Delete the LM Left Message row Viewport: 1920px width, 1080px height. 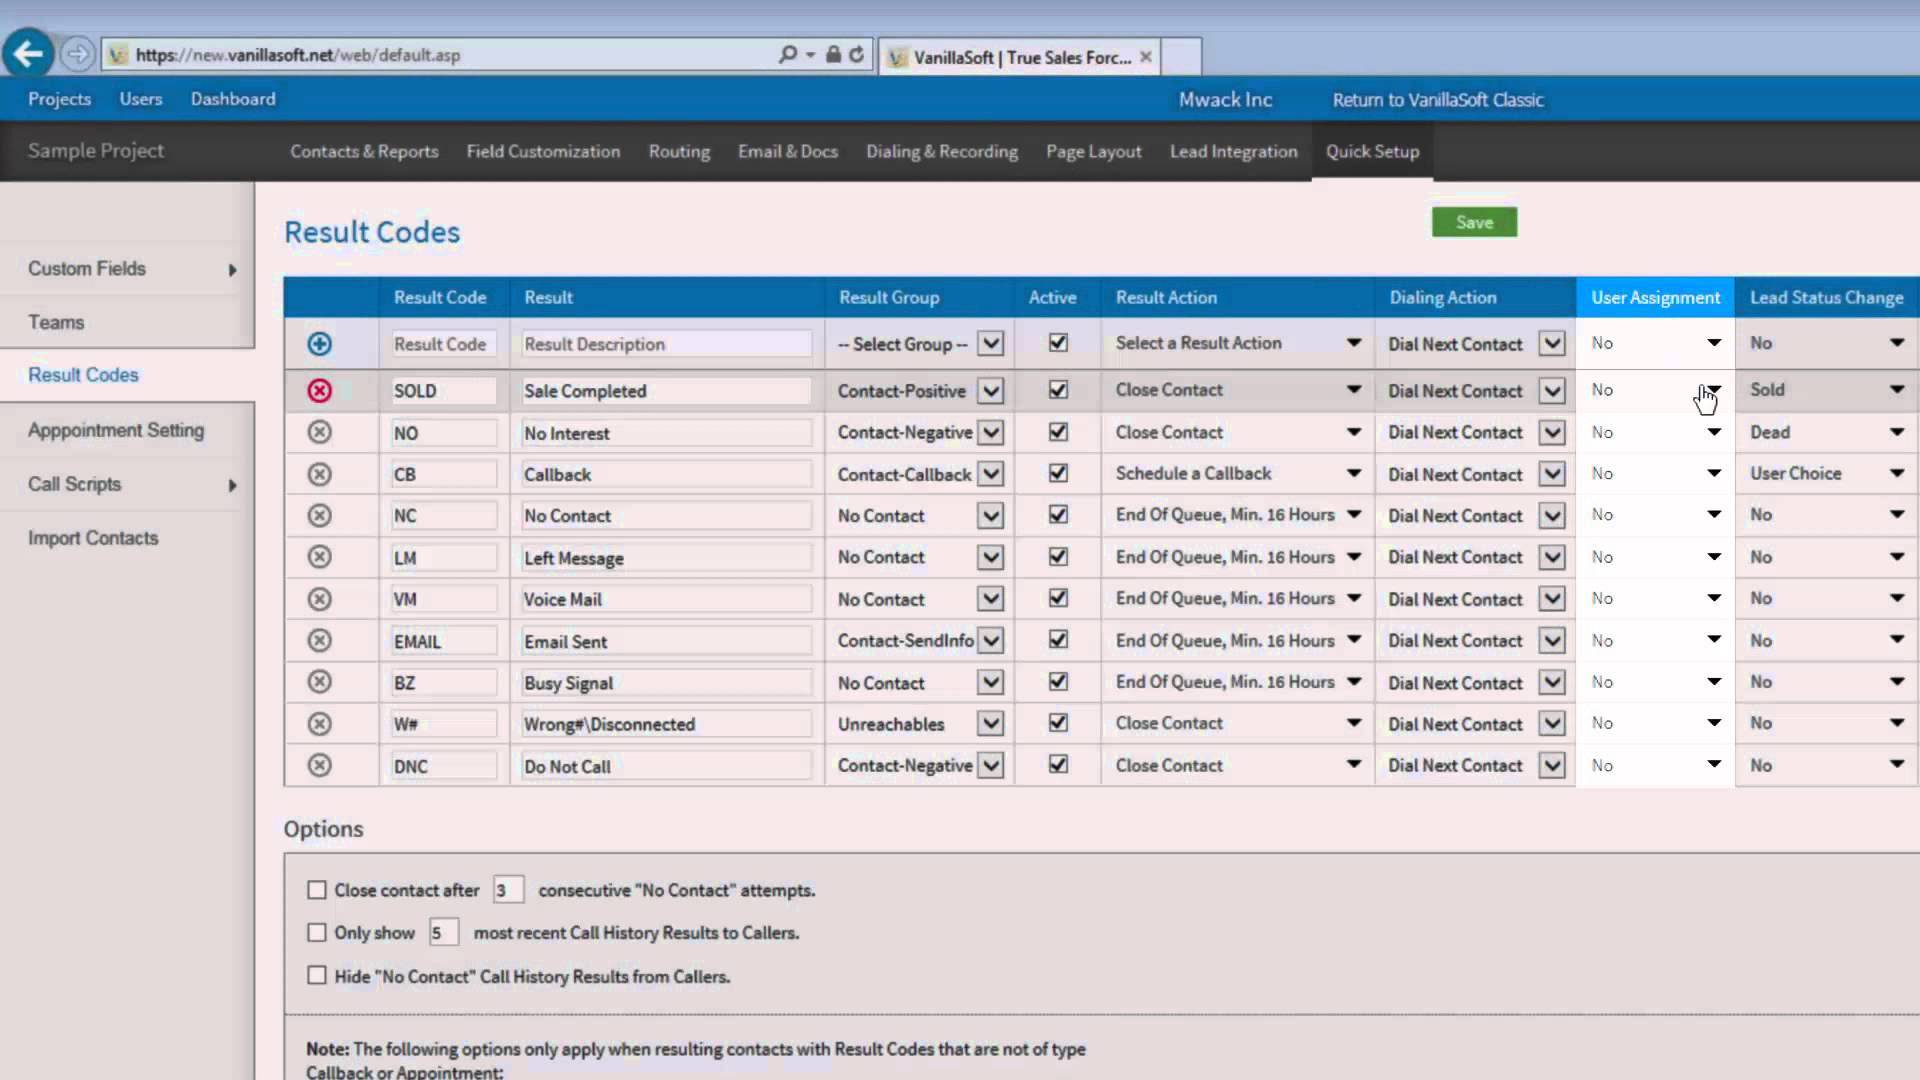point(319,557)
